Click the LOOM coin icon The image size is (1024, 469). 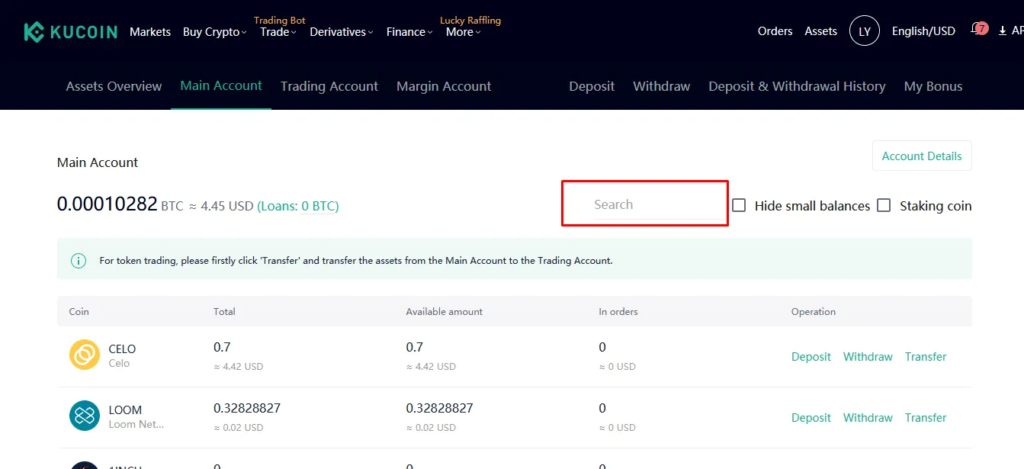tap(84, 415)
